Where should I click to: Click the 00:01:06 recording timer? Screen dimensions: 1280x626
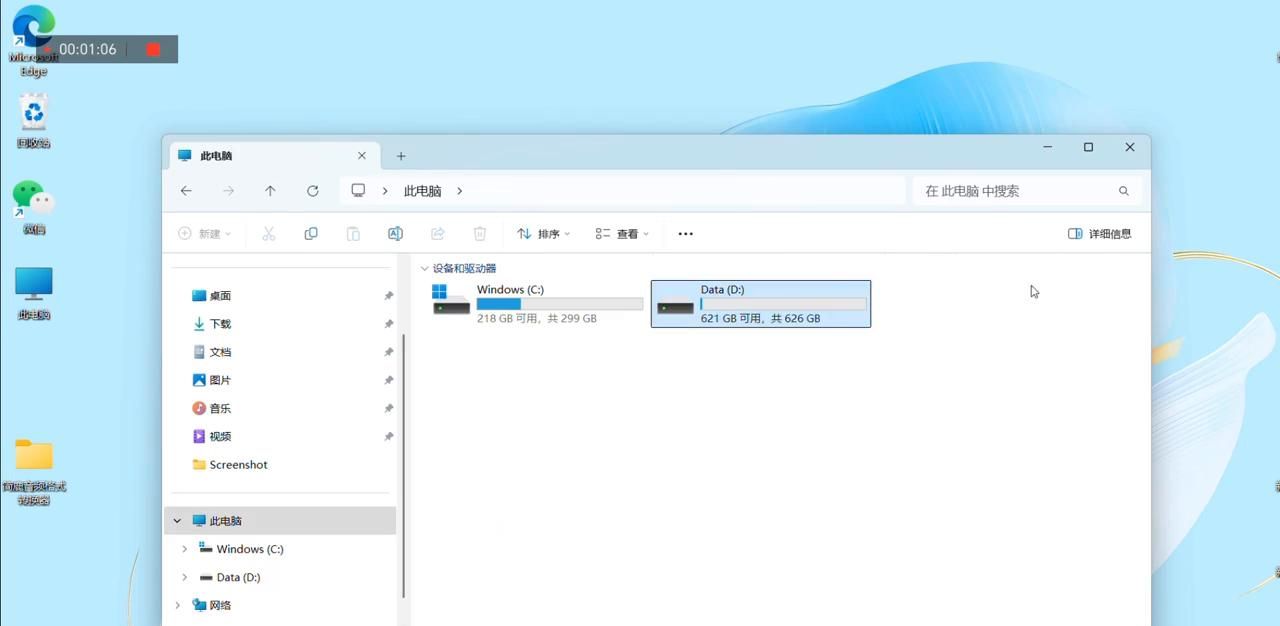88,49
